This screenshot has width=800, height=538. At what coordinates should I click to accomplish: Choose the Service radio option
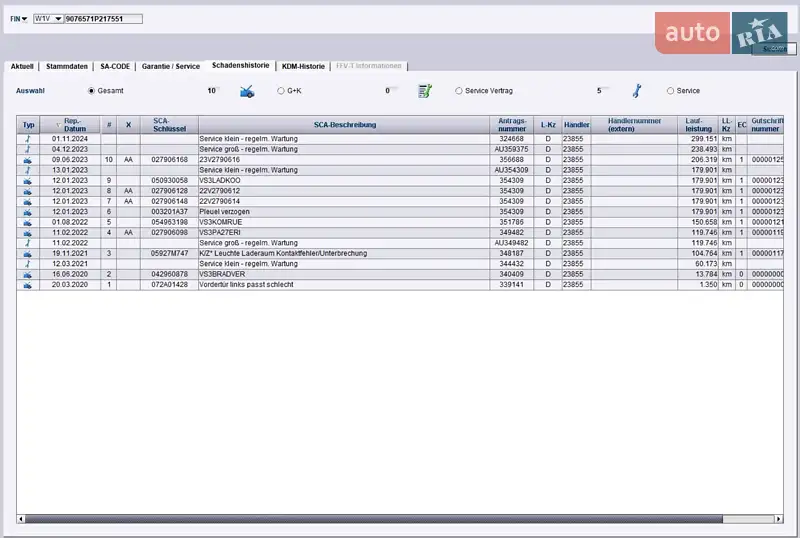pyautogui.click(x=670, y=91)
